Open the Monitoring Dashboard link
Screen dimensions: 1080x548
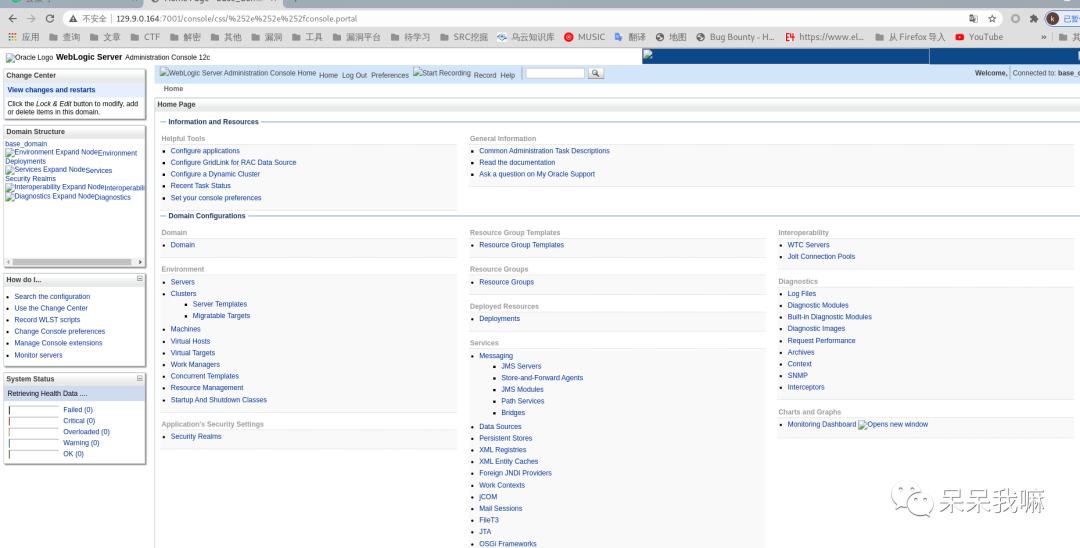point(822,425)
